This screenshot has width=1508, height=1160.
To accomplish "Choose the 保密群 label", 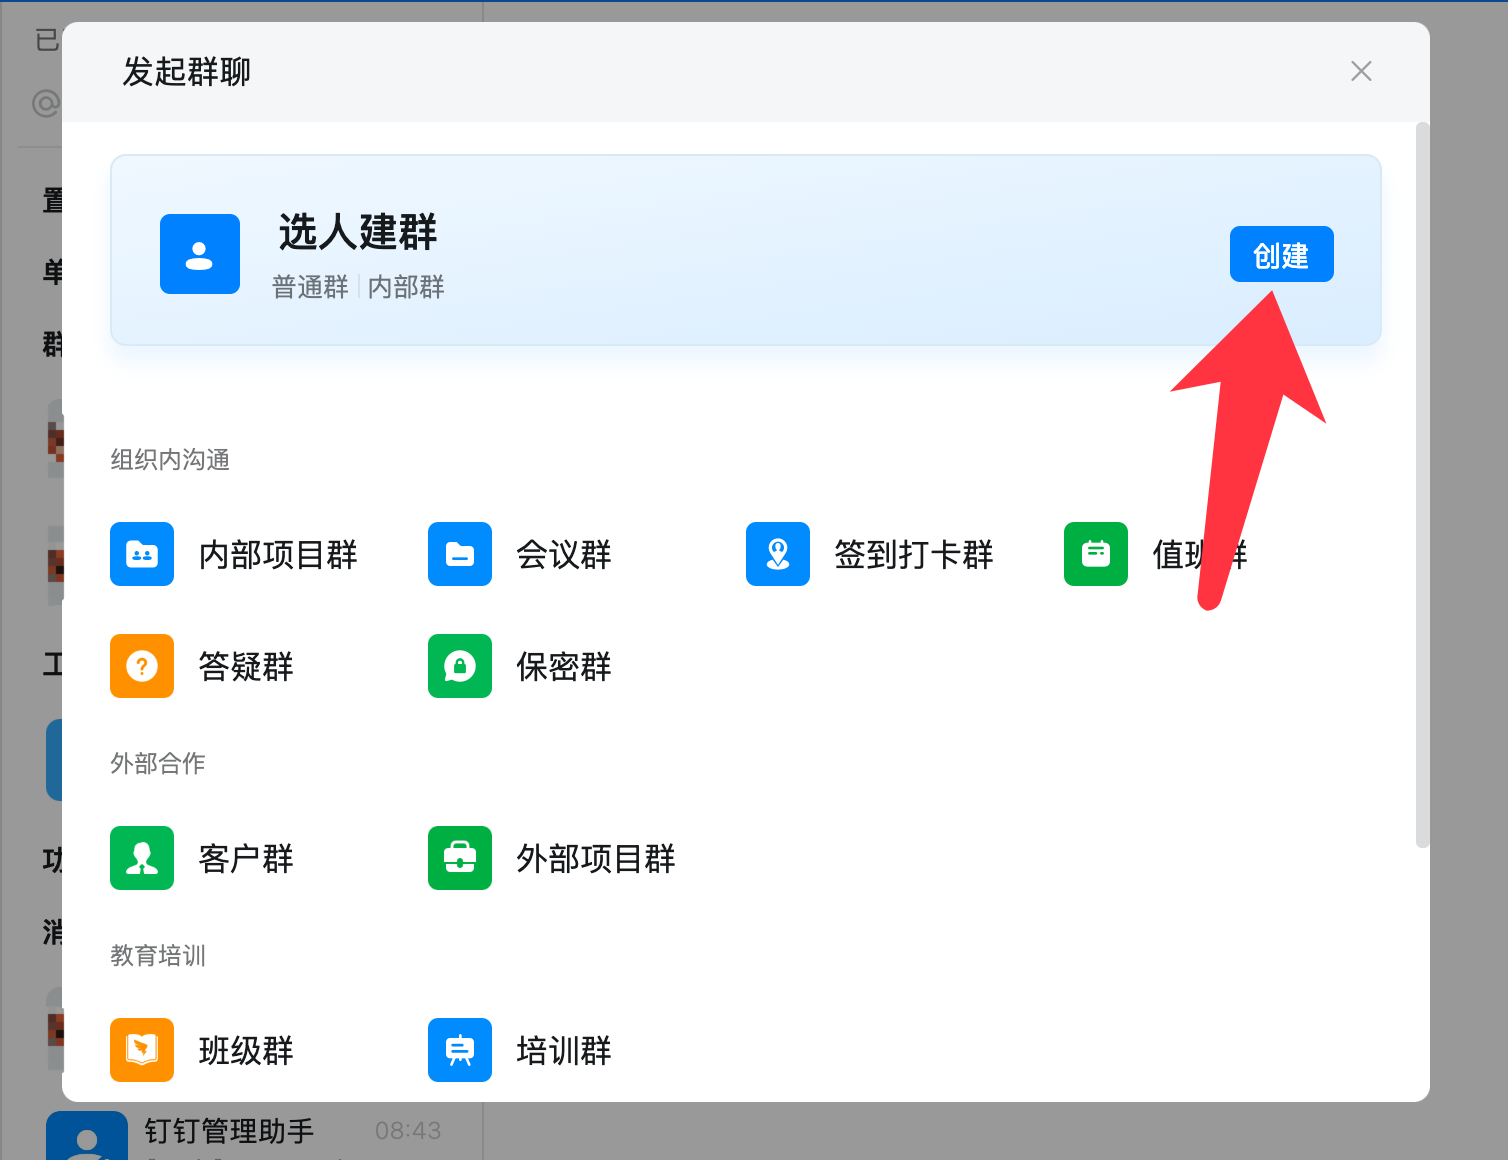I will pyautogui.click(x=564, y=667).
